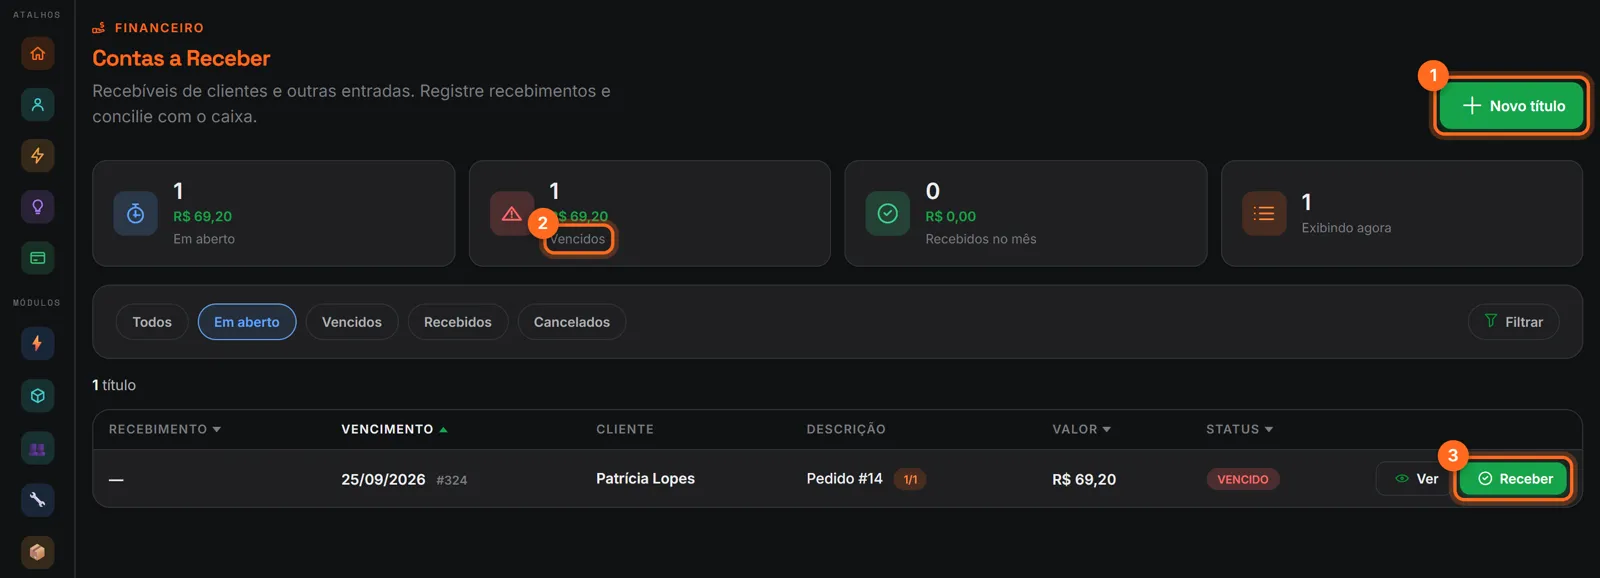Sort by the Valor column

click(1081, 429)
